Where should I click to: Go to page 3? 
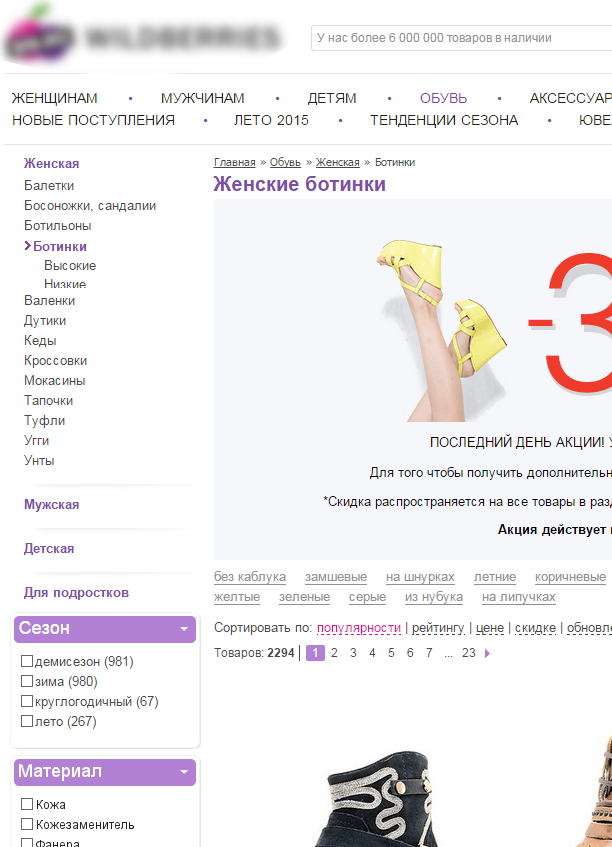[353, 653]
